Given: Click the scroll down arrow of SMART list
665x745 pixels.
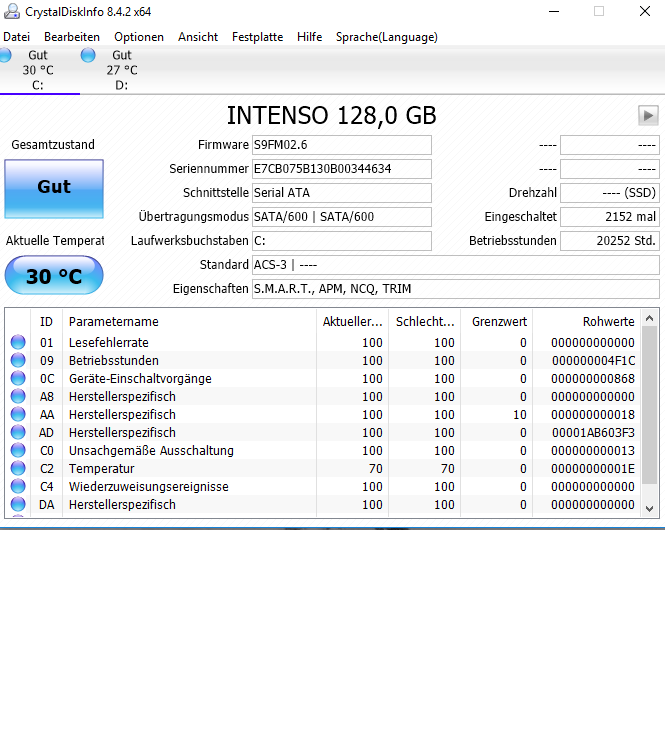Looking at the screenshot, I should pyautogui.click(x=650, y=508).
